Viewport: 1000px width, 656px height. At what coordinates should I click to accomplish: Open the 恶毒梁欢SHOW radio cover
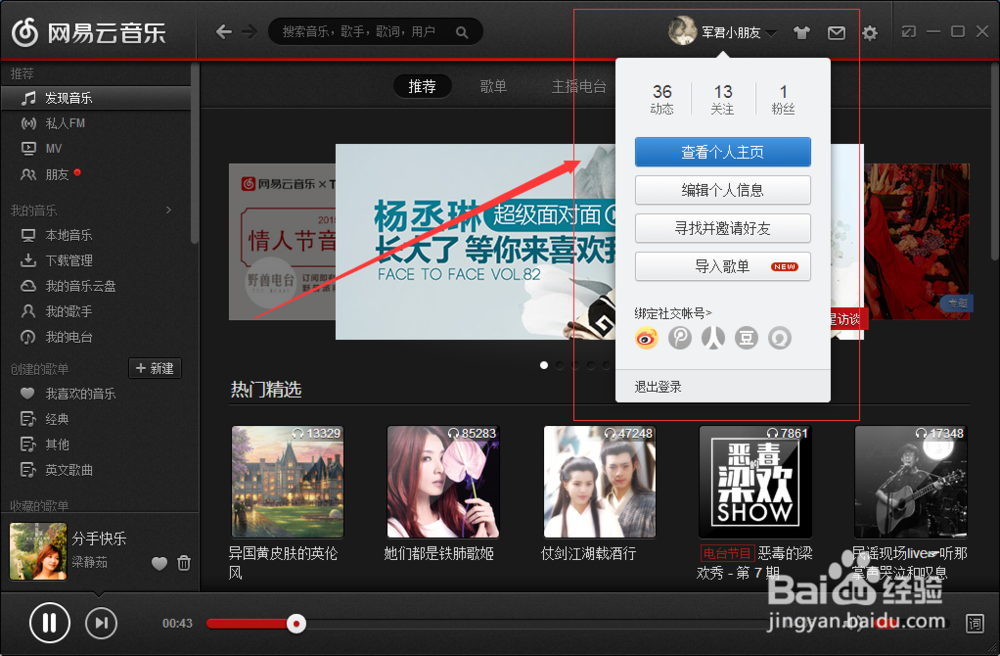click(755, 481)
